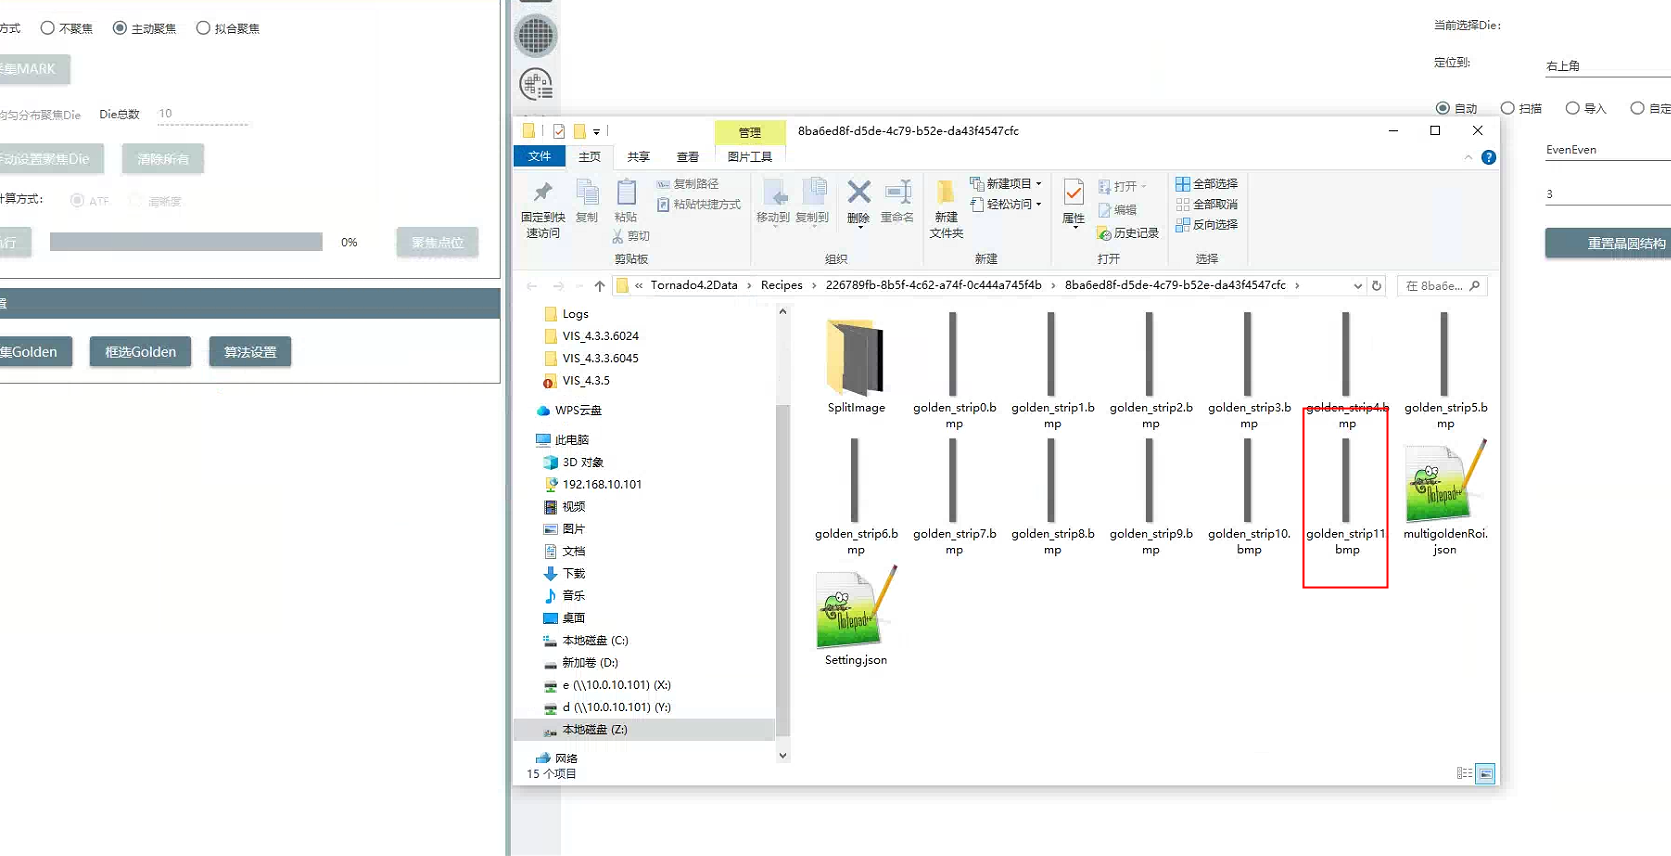Click the 管理 contextual tab
Viewport: 1671px width, 856px height.
[x=750, y=132]
